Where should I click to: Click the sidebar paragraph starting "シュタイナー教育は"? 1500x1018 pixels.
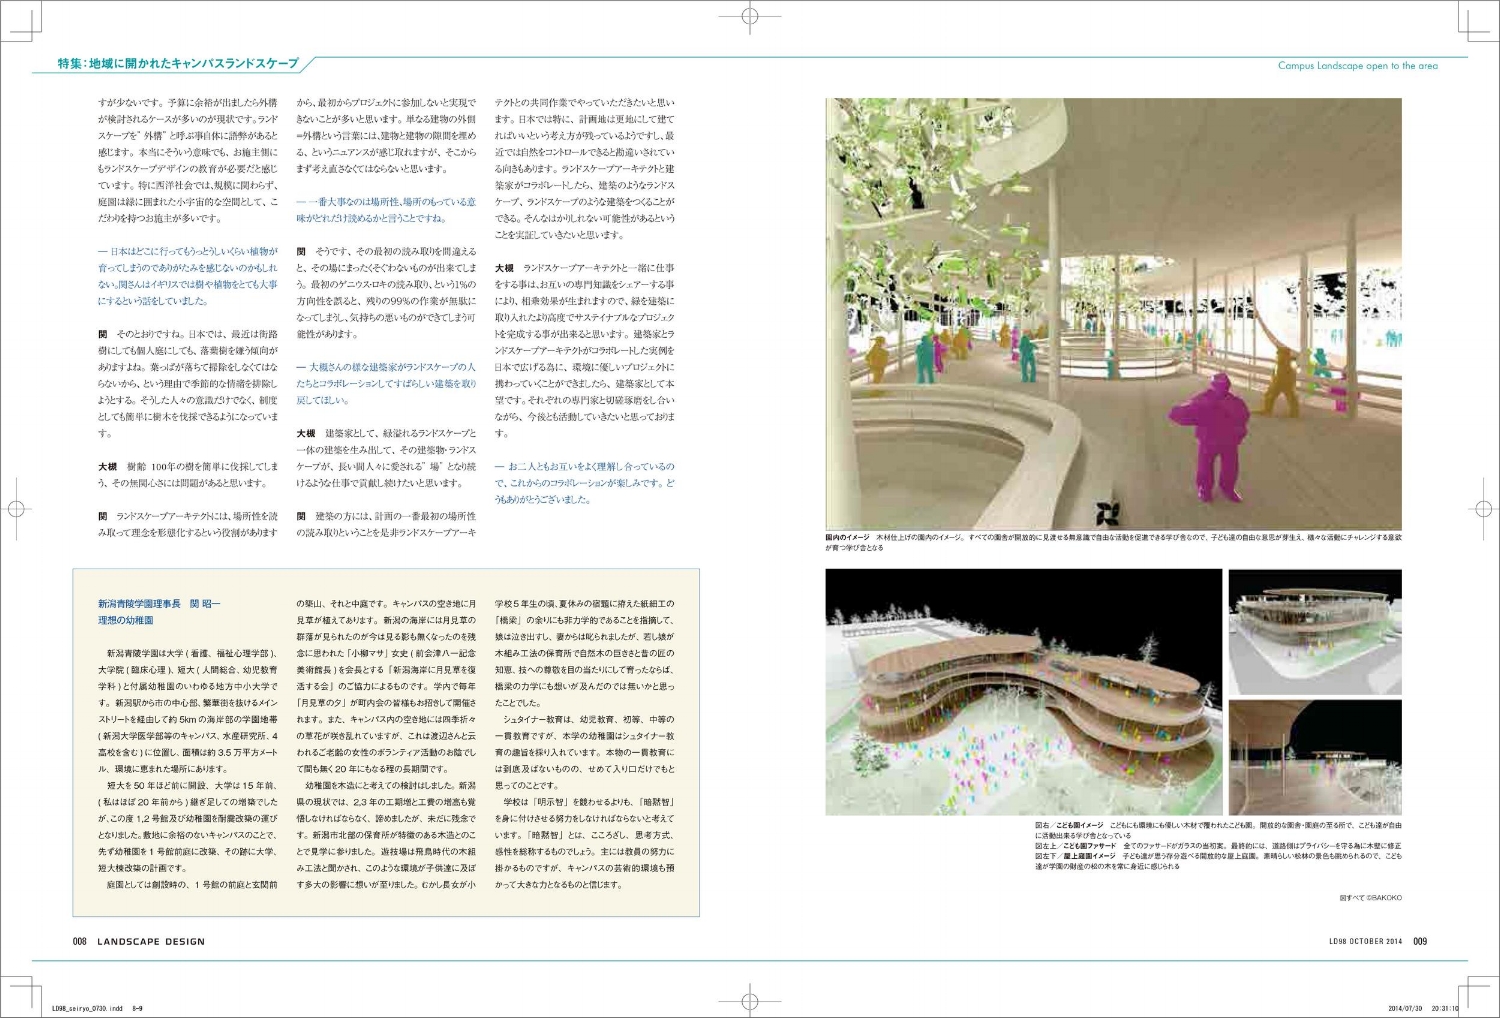coord(585,752)
